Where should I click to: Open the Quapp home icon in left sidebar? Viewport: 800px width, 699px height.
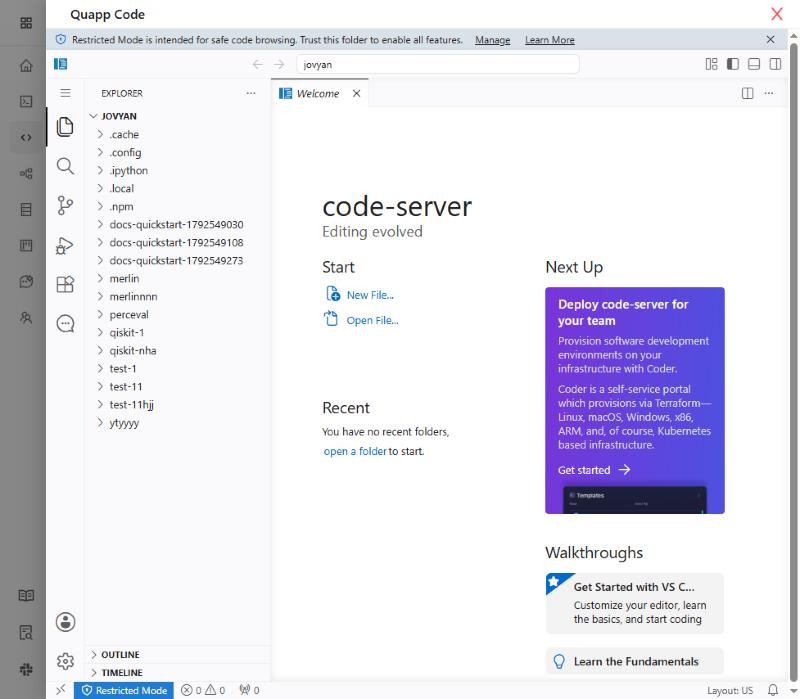click(26, 65)
